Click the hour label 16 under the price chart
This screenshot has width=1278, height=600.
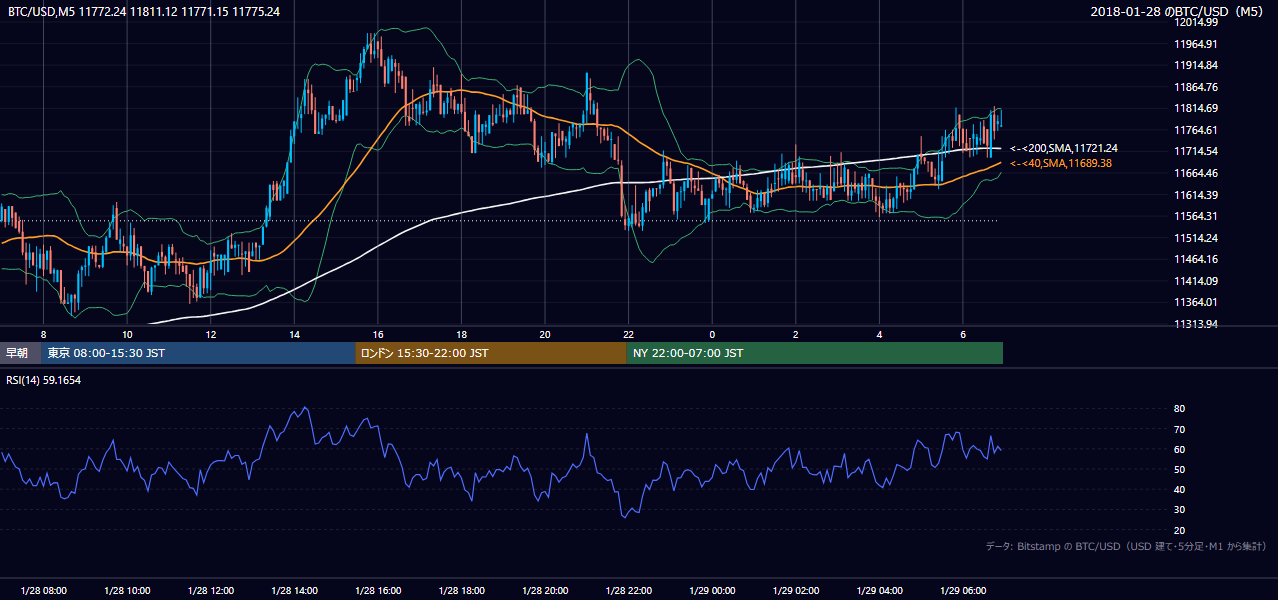tap(377, 334)
